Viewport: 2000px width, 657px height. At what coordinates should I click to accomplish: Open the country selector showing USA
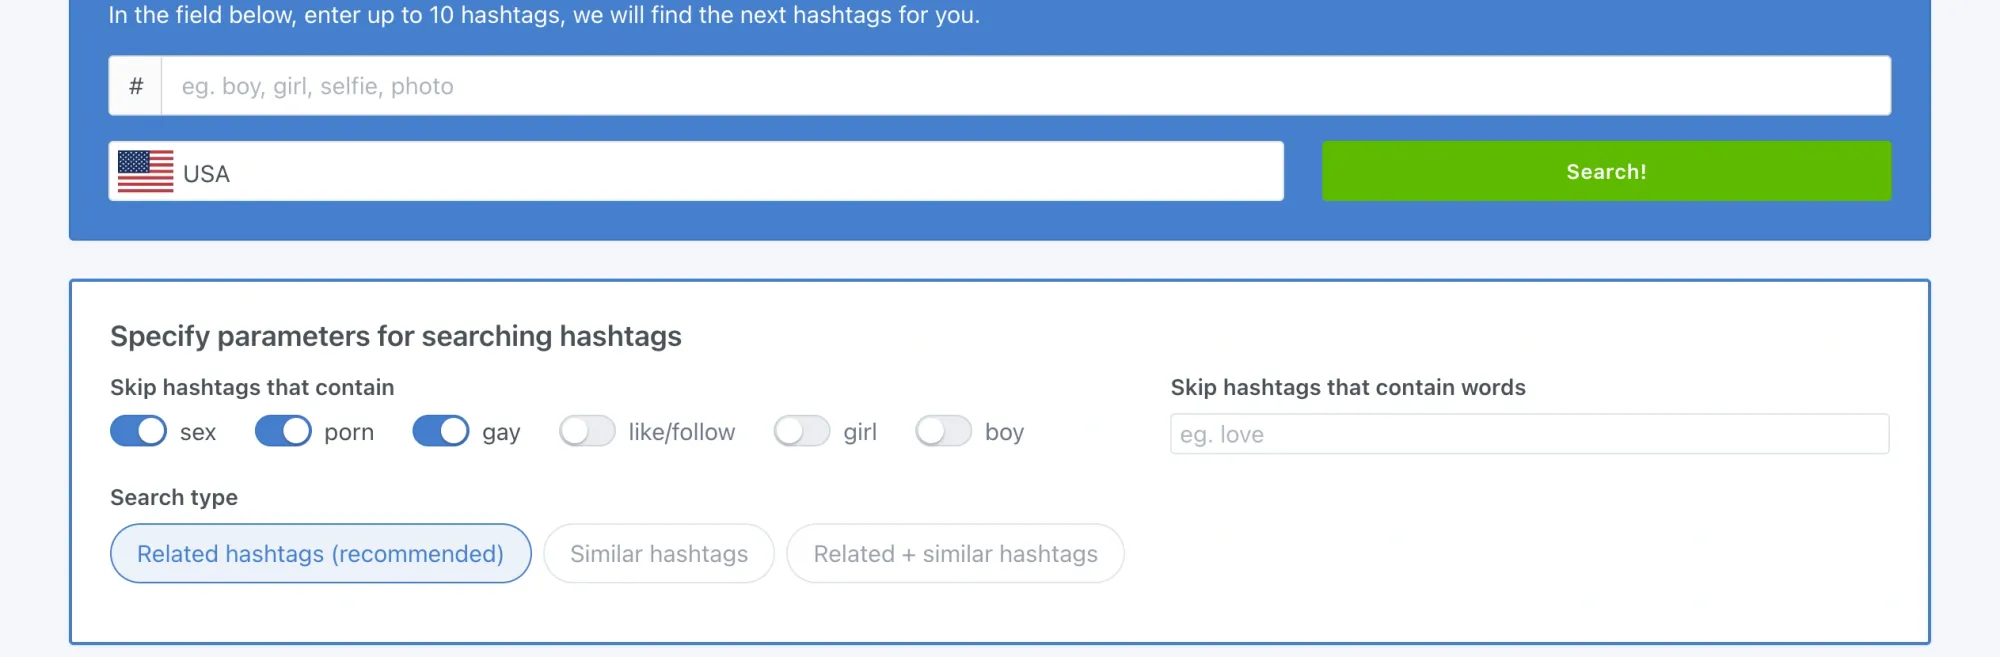pyautogui.click(x=695, y=171)
